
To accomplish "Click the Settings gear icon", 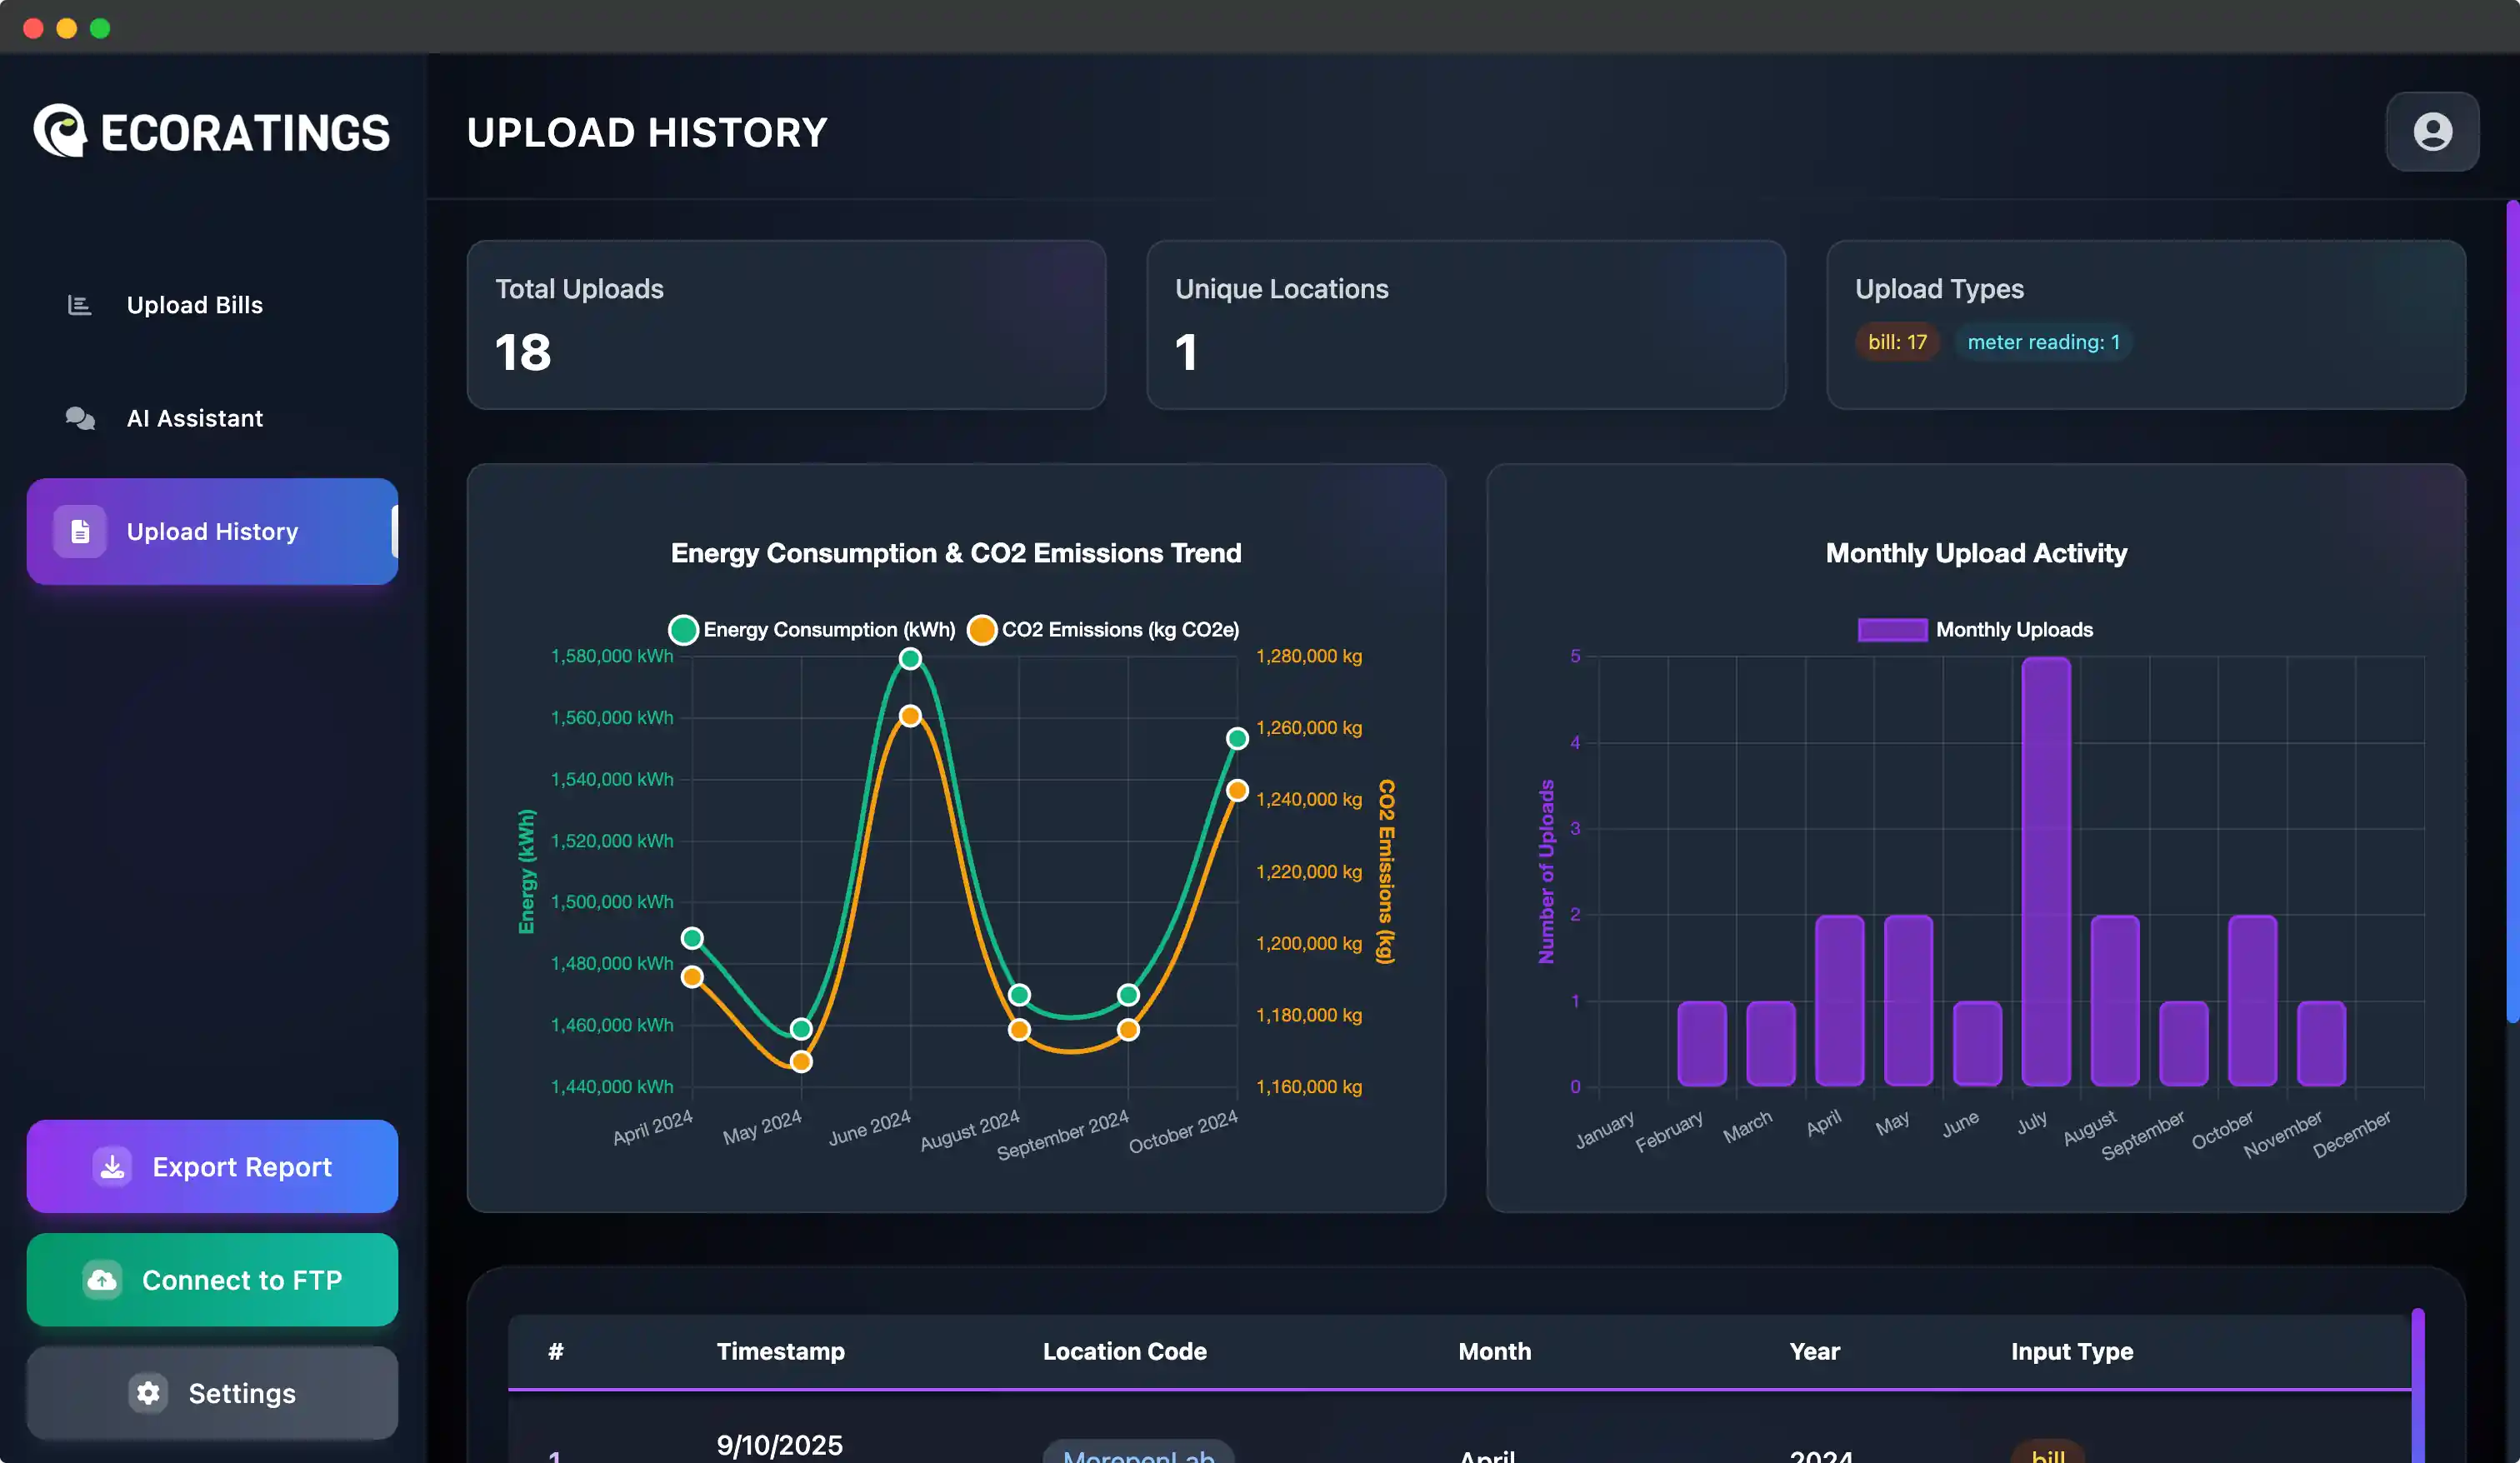I will (148, 1392).
